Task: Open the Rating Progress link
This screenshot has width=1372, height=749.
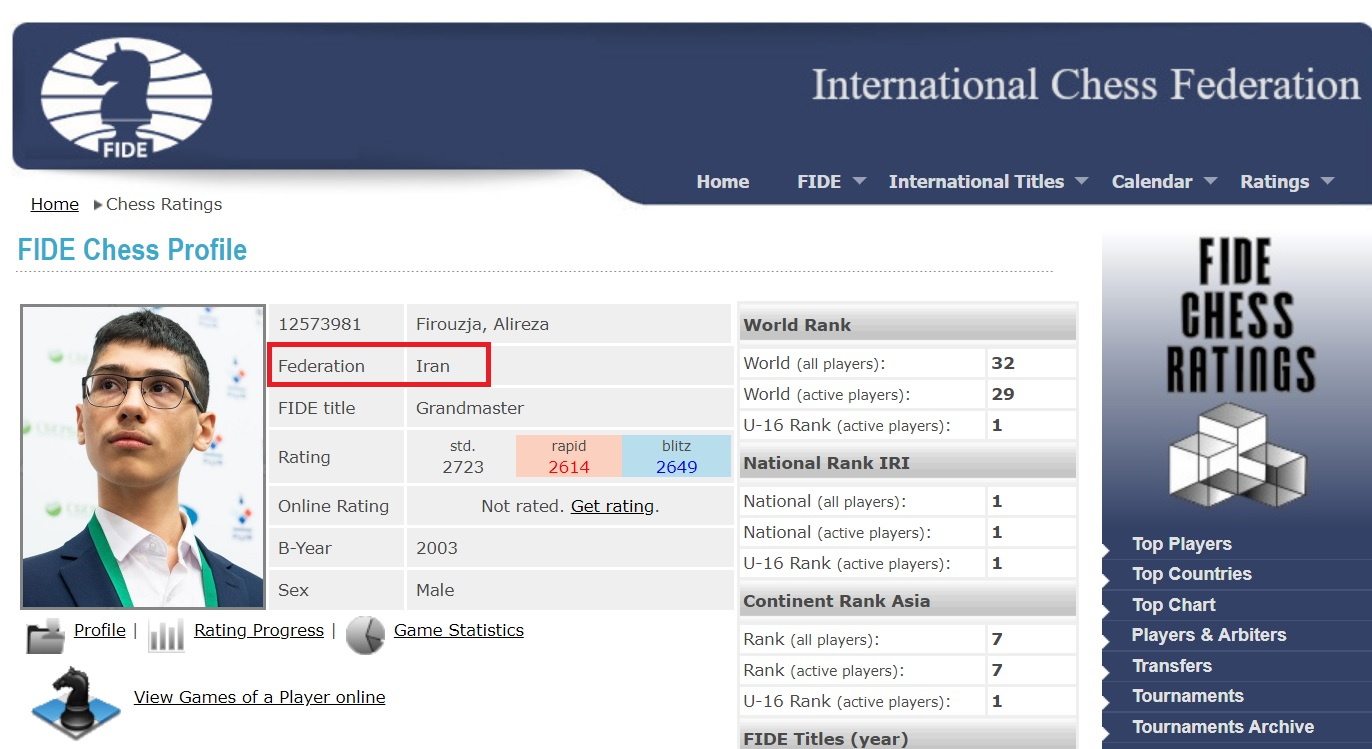Action: tap(259, 630)
